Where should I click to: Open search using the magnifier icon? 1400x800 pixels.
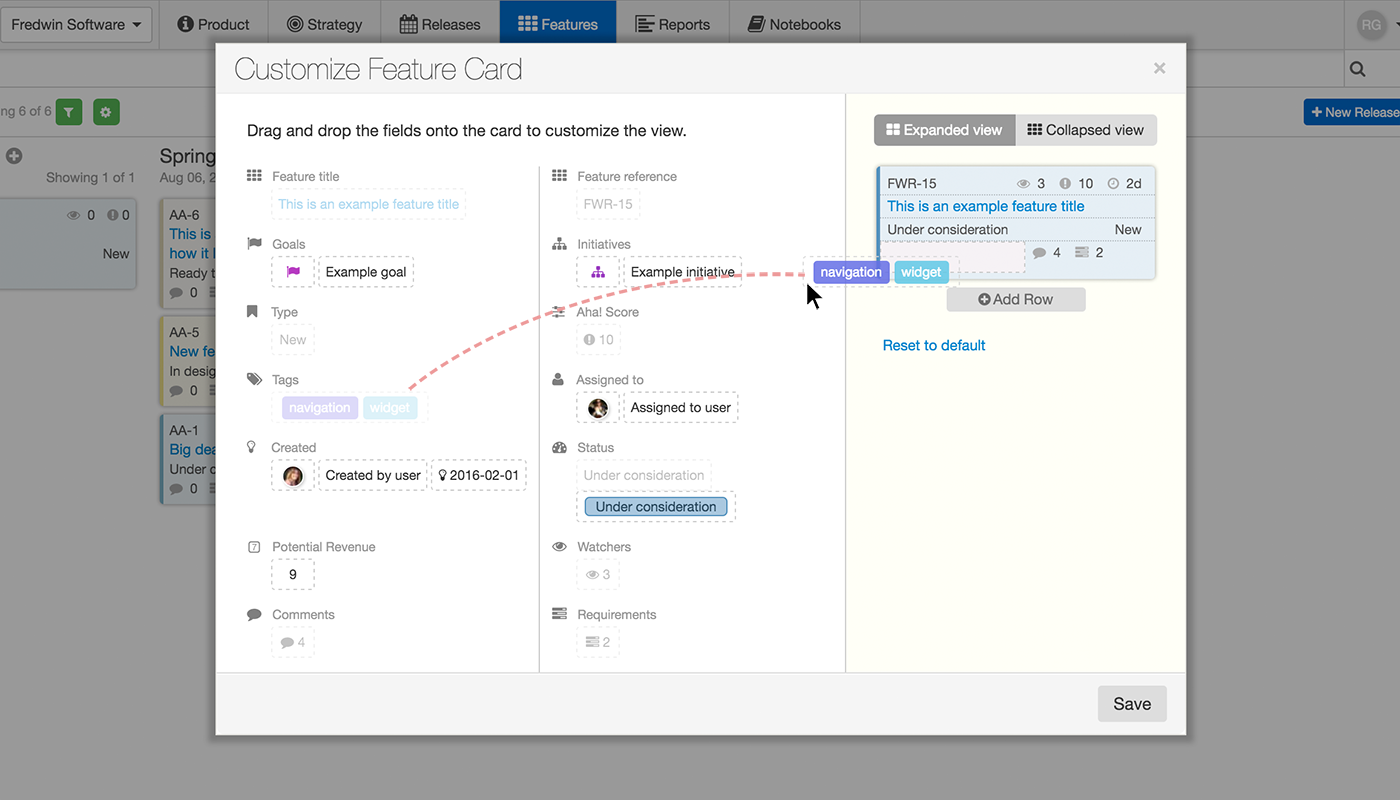(x=1356, y=68)
